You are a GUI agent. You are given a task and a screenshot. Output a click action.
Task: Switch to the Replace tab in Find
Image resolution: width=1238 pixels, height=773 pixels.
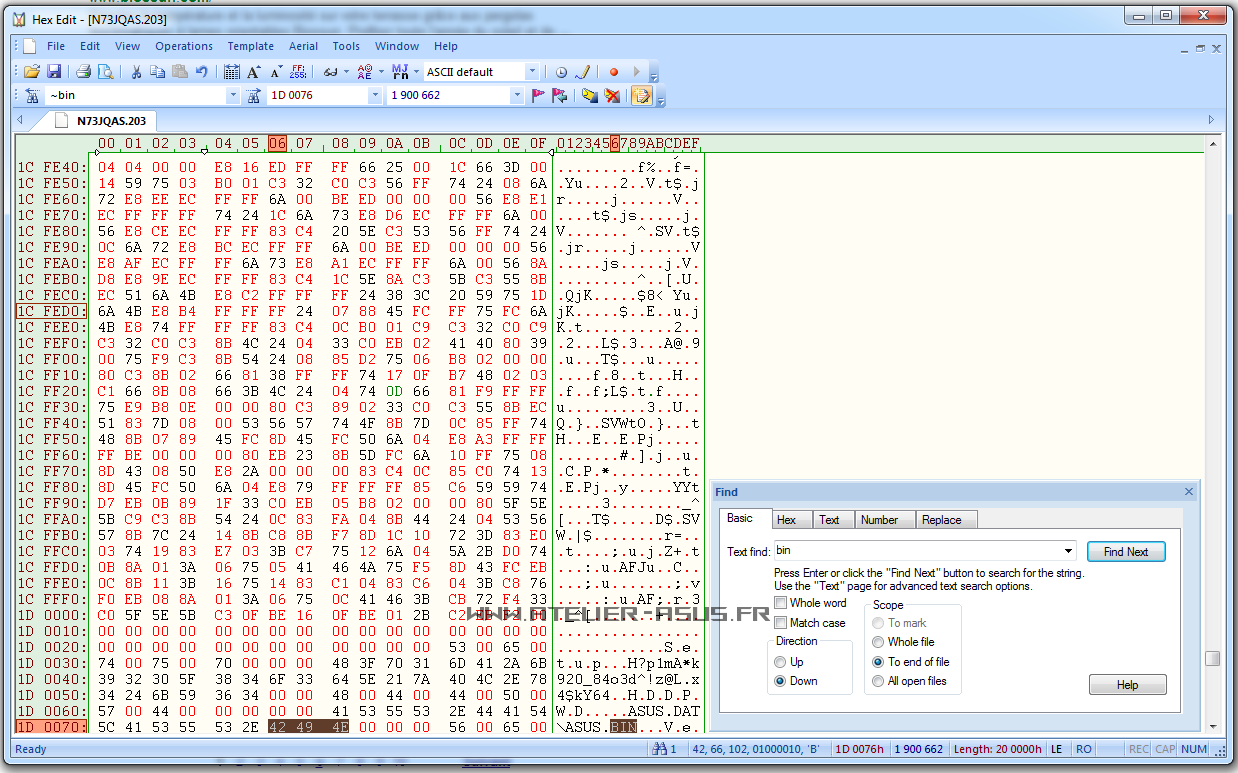coord(941,520)
